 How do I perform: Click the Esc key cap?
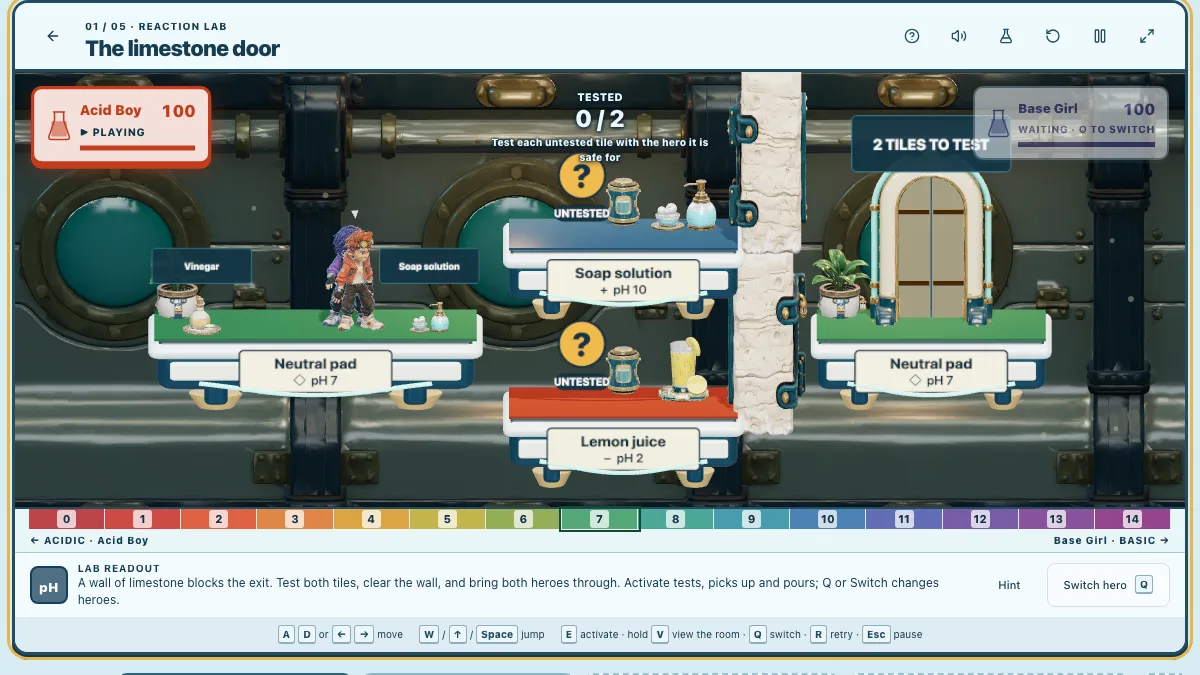(877, 634)
